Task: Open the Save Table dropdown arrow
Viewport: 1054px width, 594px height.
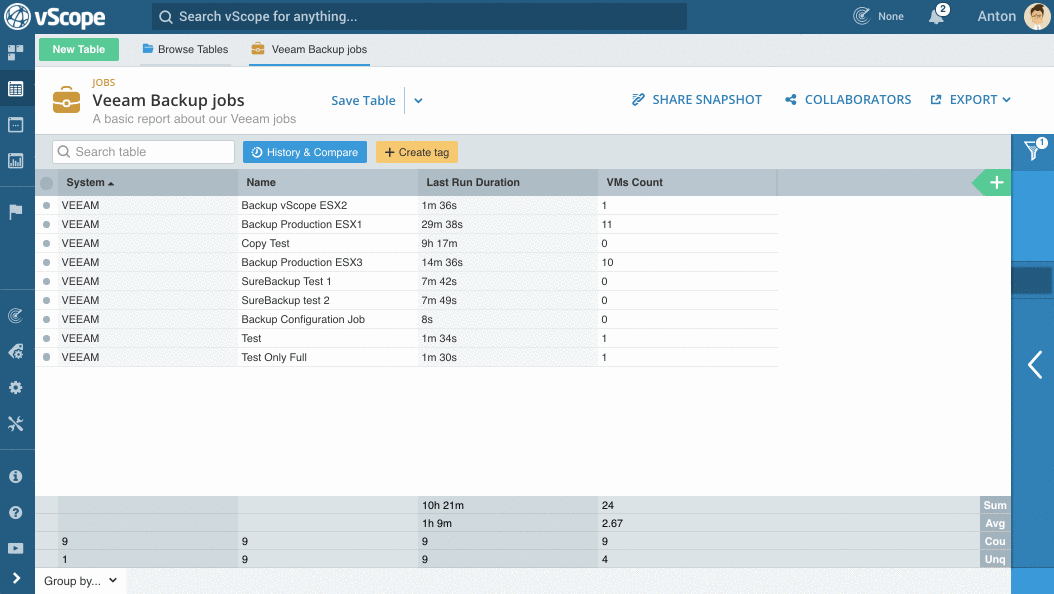Action: pyautogui.click(x=418, y=101)
